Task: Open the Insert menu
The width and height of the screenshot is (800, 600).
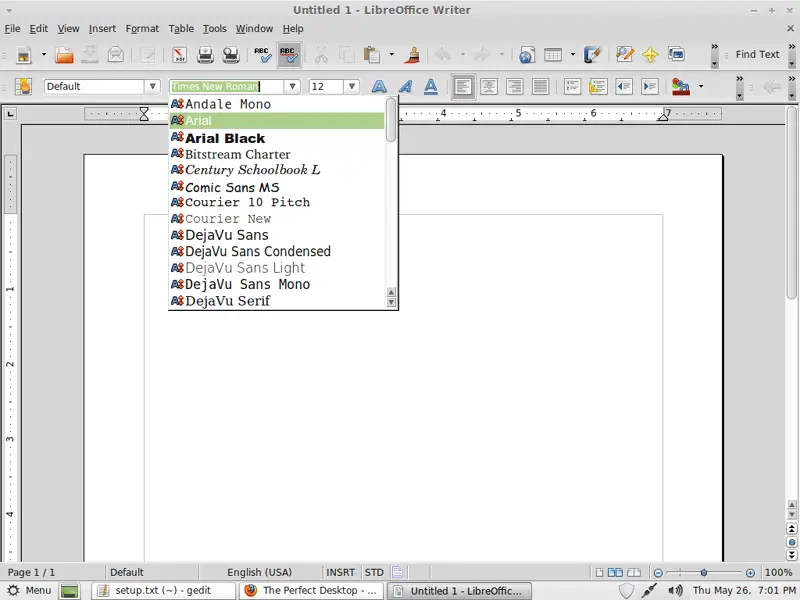Action: [102, 29]
